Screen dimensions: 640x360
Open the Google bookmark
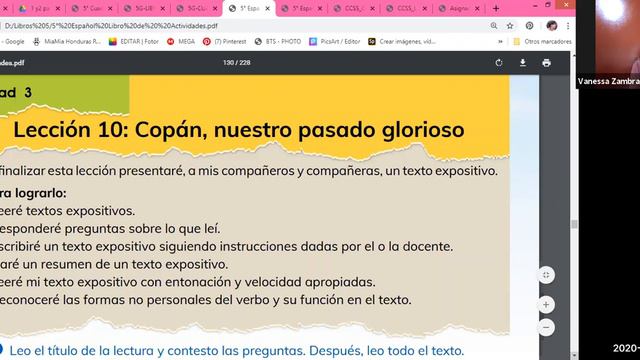click(12, 42)
